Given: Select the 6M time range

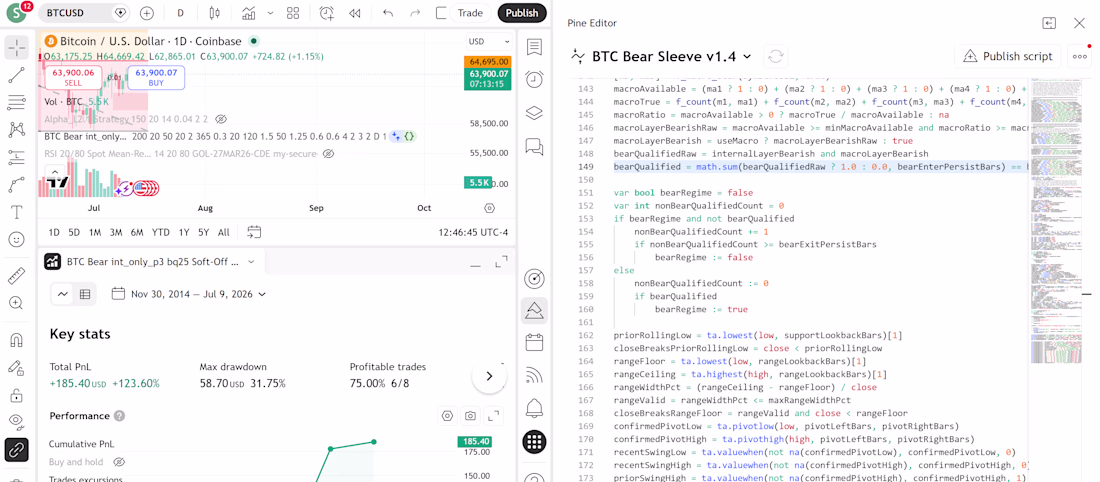Looking at the screenshot, I should (137, 232).
